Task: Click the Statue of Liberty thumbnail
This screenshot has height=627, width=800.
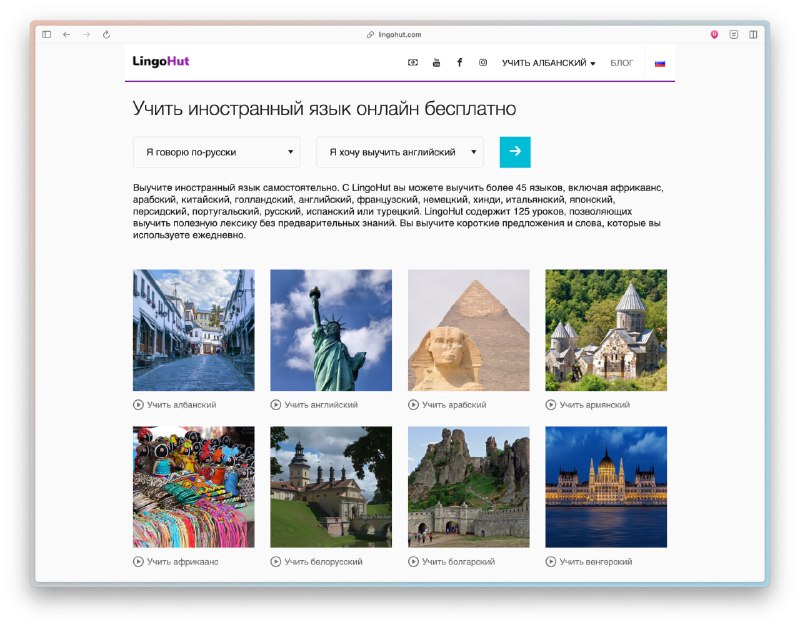Action: click(331, 330)
